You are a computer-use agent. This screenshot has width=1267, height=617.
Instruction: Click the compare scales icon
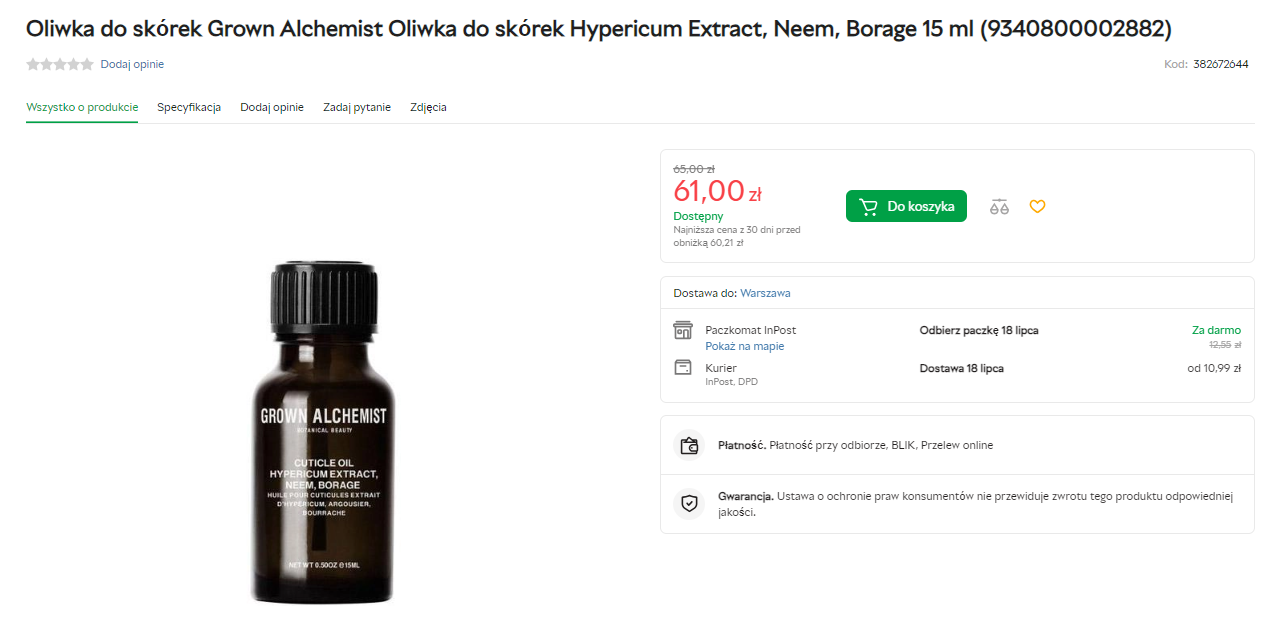click(x=999, y=207)
